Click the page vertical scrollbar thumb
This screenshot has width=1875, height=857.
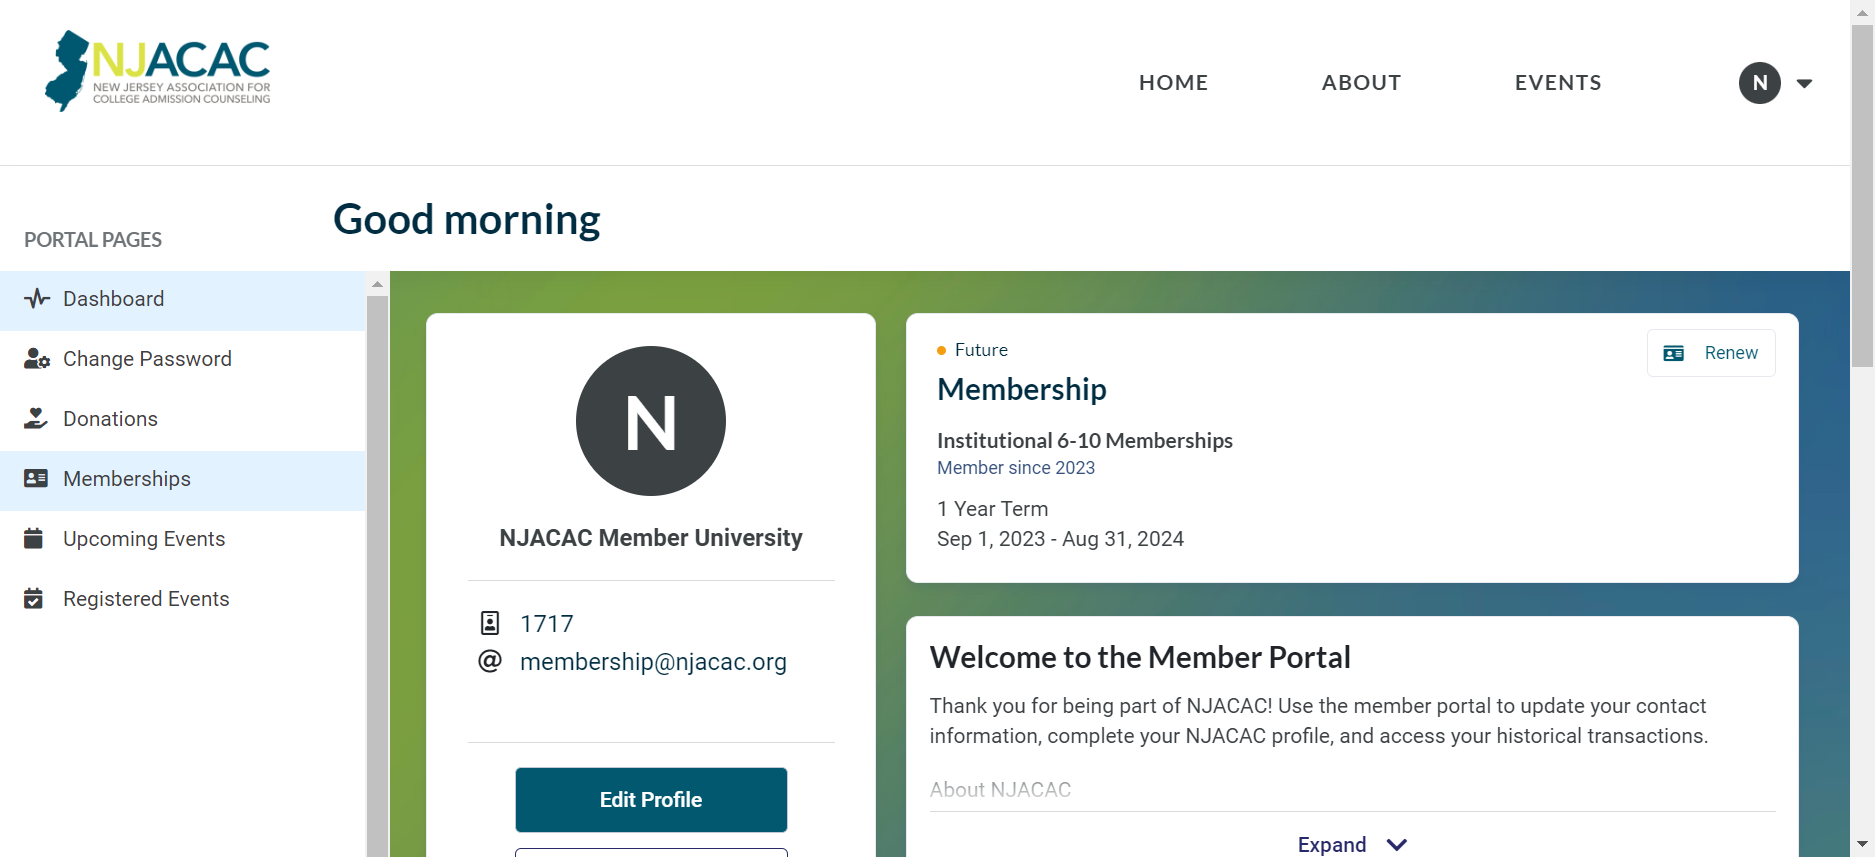1862,195
